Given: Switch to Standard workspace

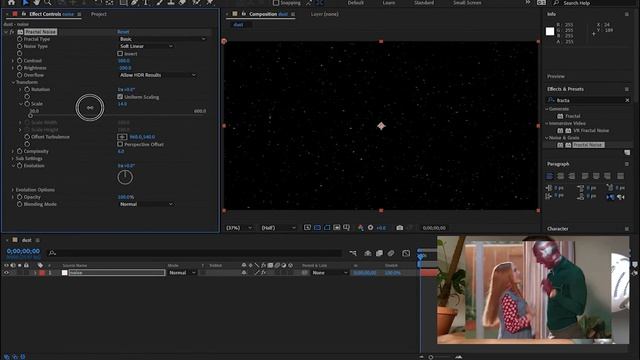Looking at the screenshot, I should pos(424,3).
